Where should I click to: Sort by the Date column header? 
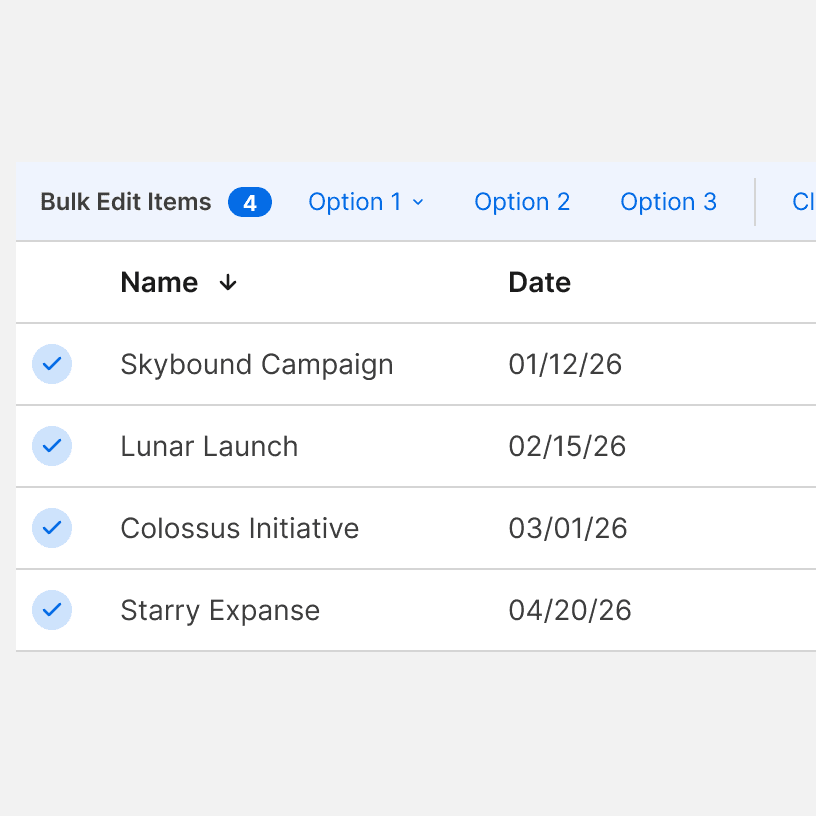(539, 283)
